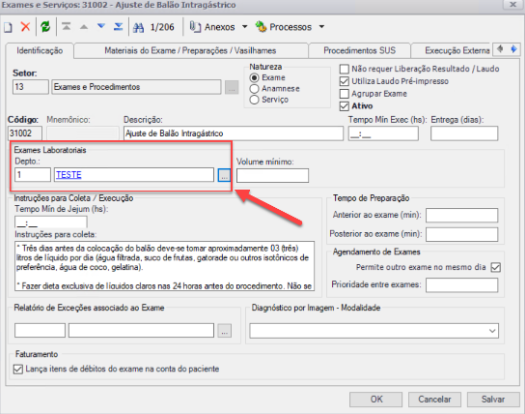Click the Volume mínimo field
Viewport: 525px width, 414px height.
pyautogui.click(x=273, y=176)
